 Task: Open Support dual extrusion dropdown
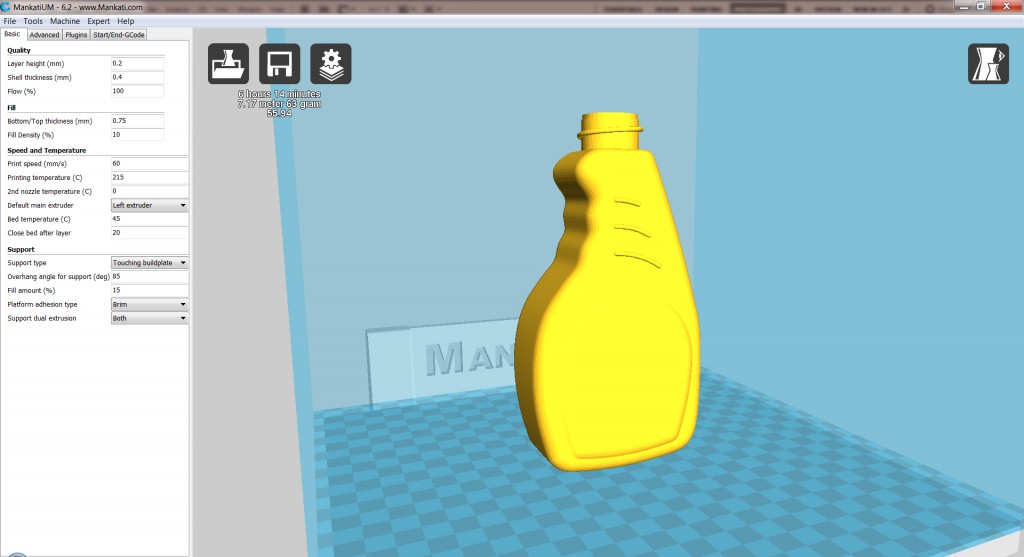click(149, 318)
